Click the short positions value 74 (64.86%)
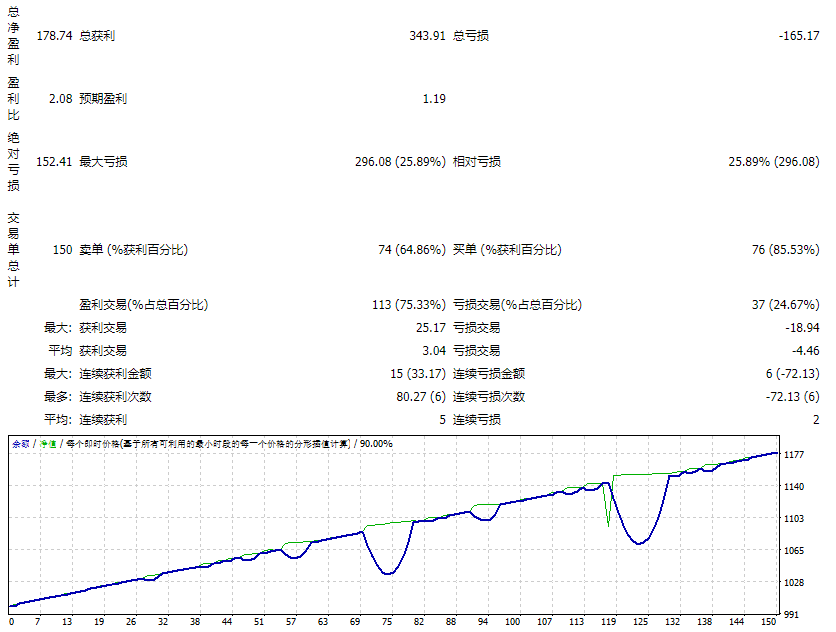 (412, 250)
